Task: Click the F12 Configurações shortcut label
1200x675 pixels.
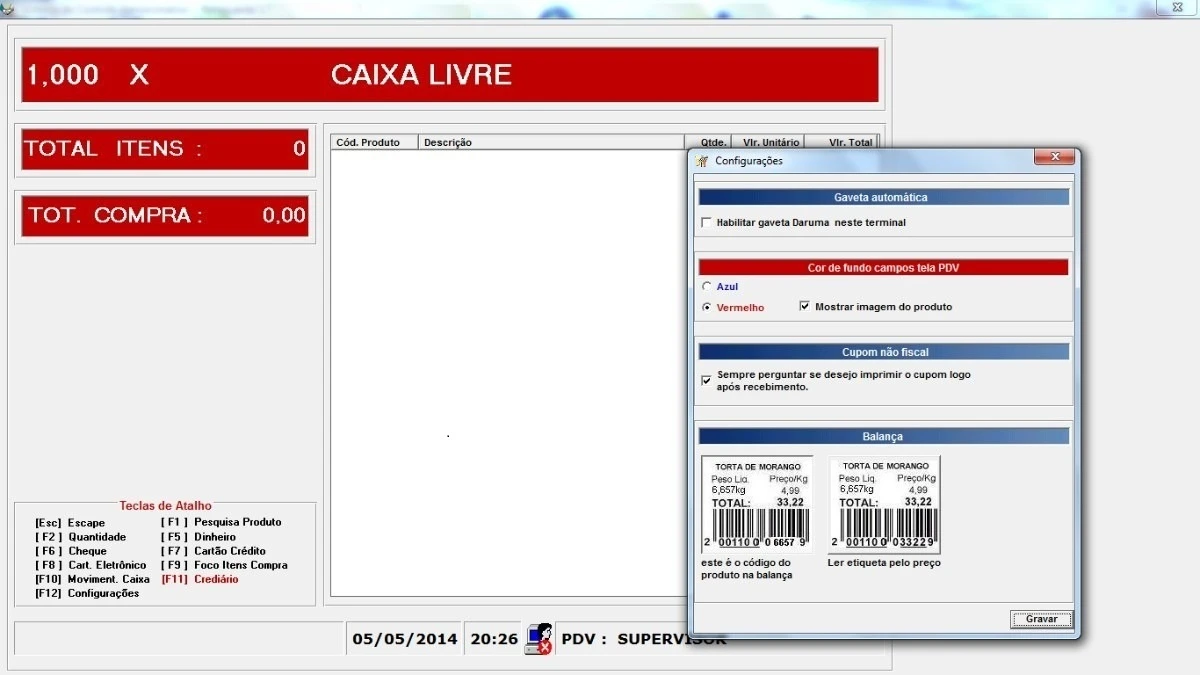Action: click(x=87, y=593)
